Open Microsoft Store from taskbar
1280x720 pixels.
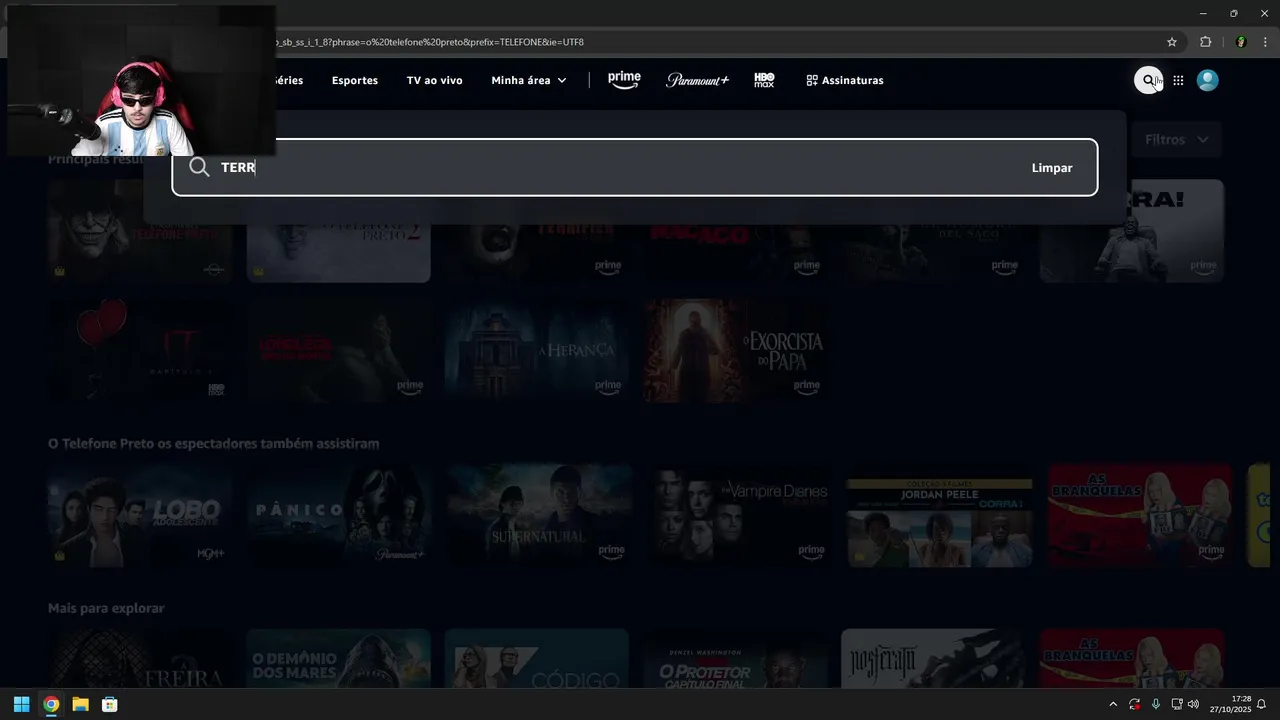[110, 704]
